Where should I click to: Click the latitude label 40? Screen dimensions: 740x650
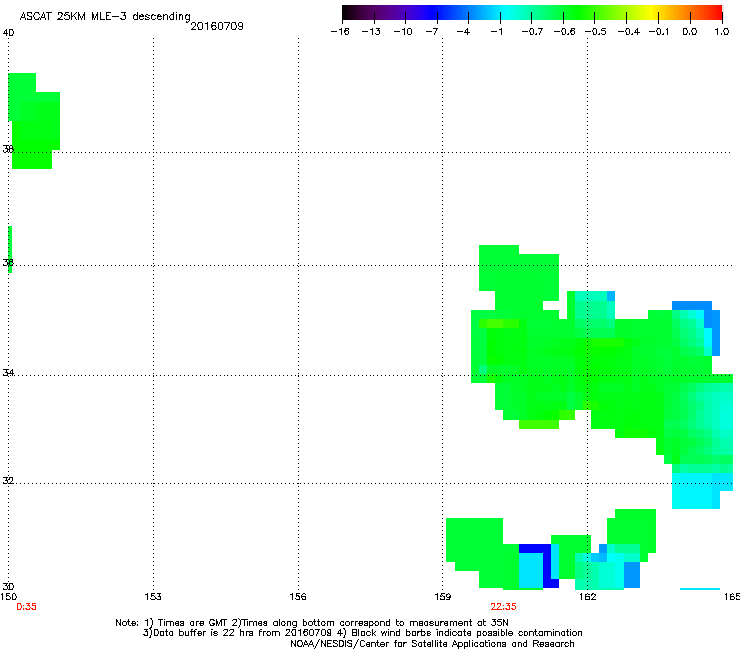(x=8, y=33)
